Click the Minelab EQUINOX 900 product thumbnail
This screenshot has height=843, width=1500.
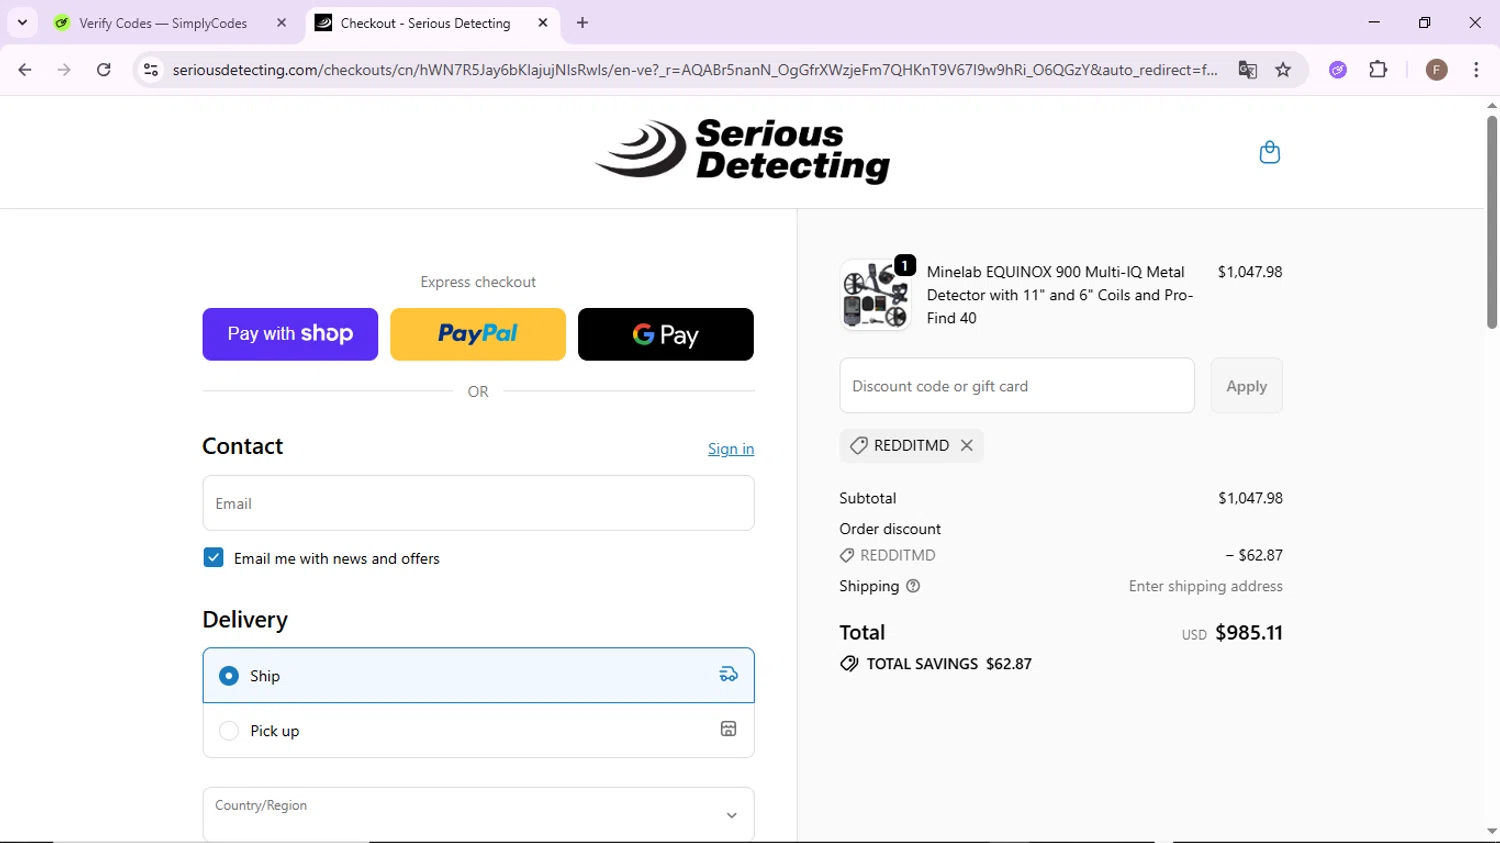click(x=875, y=295)
